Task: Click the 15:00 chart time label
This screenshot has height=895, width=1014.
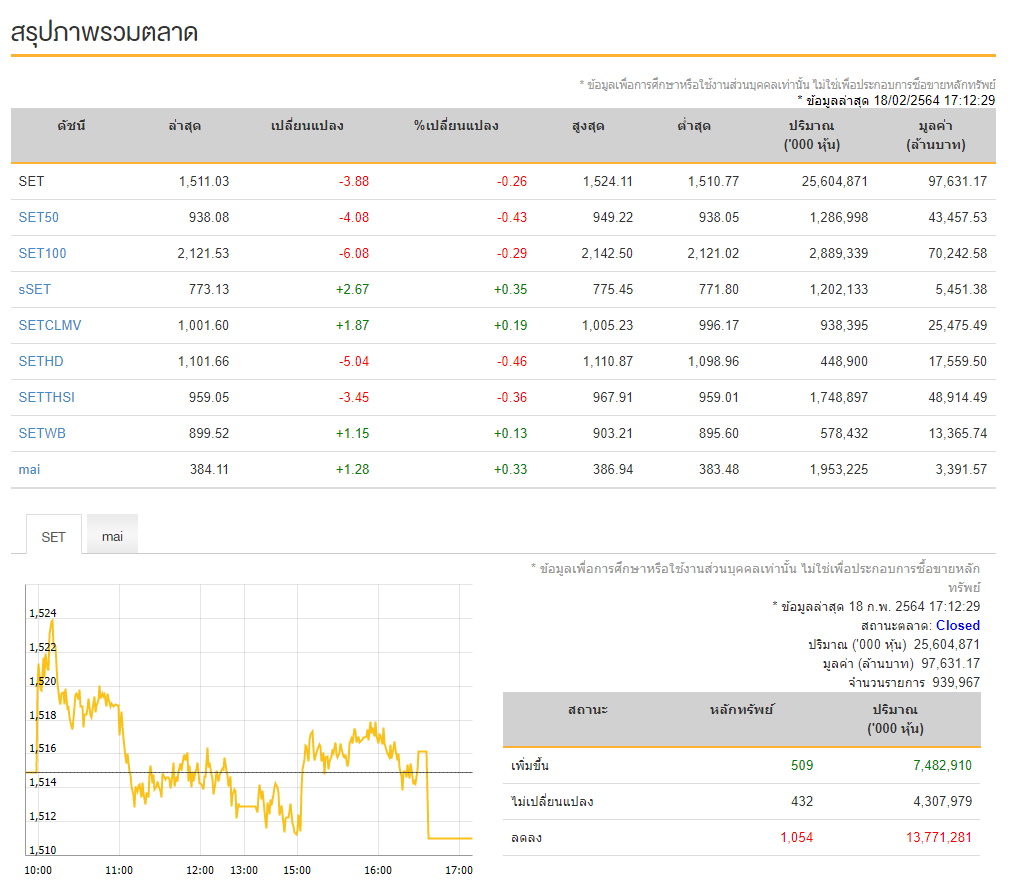Action: pos(297,870)
